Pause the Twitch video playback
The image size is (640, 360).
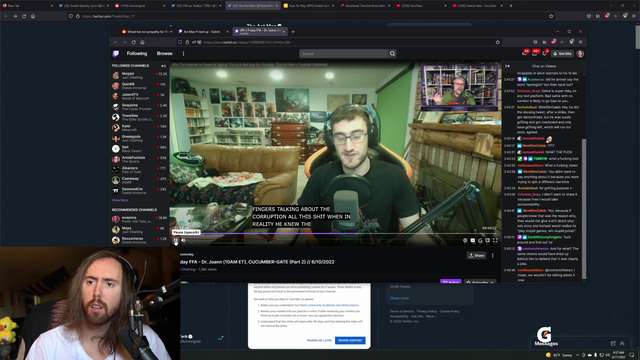176,240
